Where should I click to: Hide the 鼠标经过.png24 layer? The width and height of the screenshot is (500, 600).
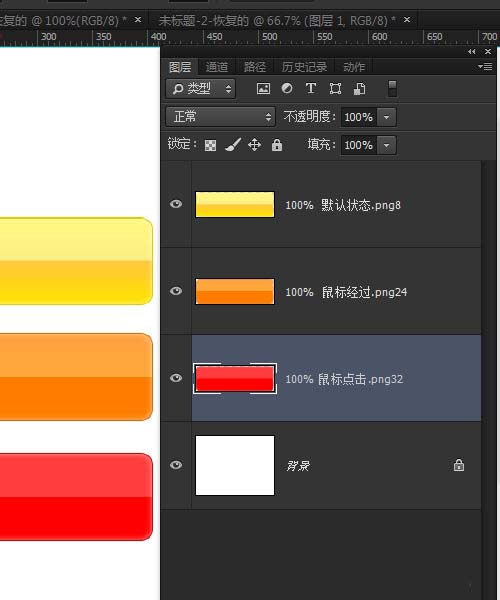(x=176, y=291)
